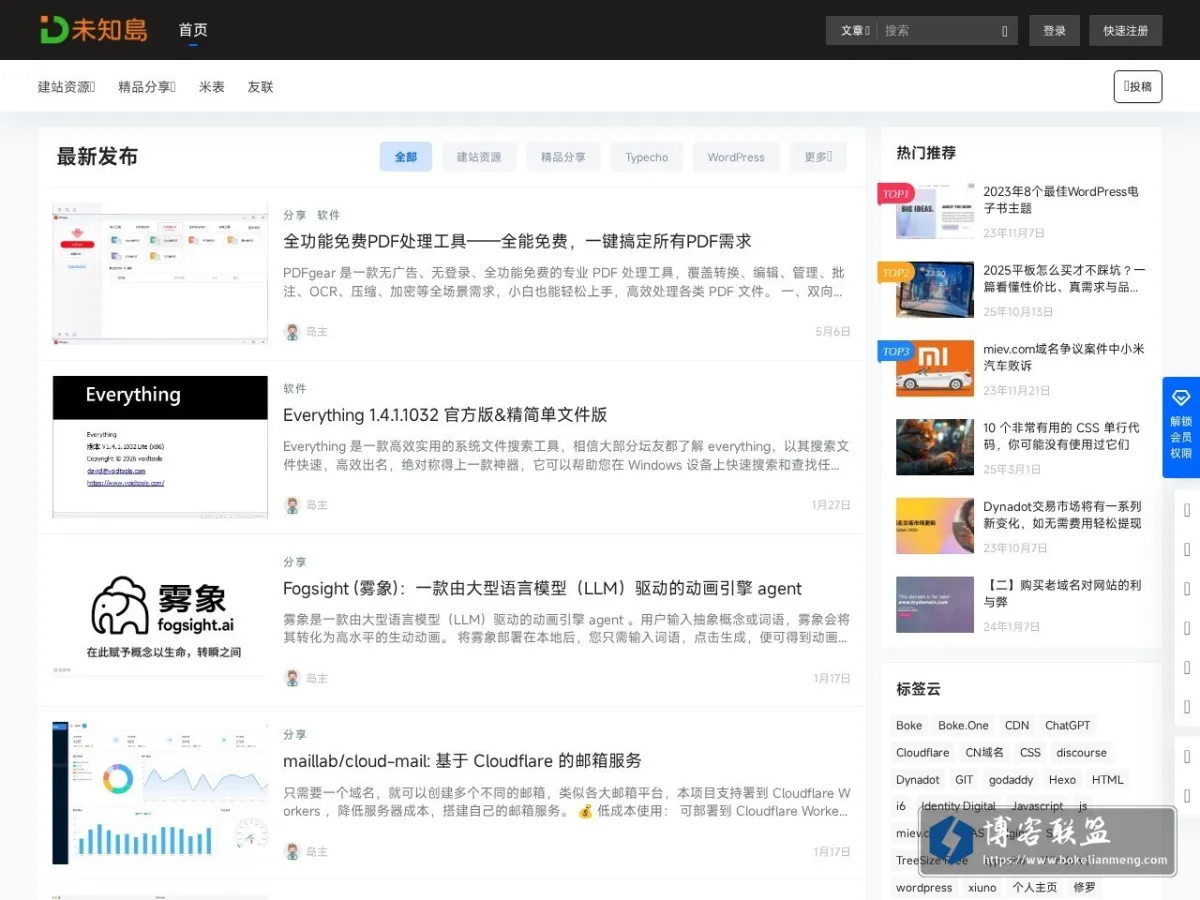
Task: Select the 全部 filter tab
Action: (x=406, y=157)
